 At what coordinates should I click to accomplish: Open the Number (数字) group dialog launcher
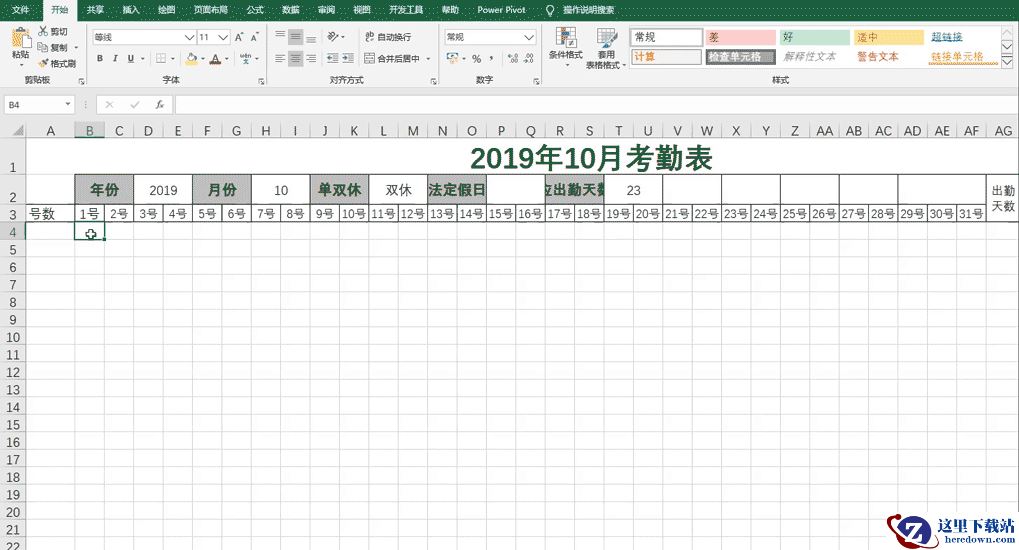(x=536, y=81)
